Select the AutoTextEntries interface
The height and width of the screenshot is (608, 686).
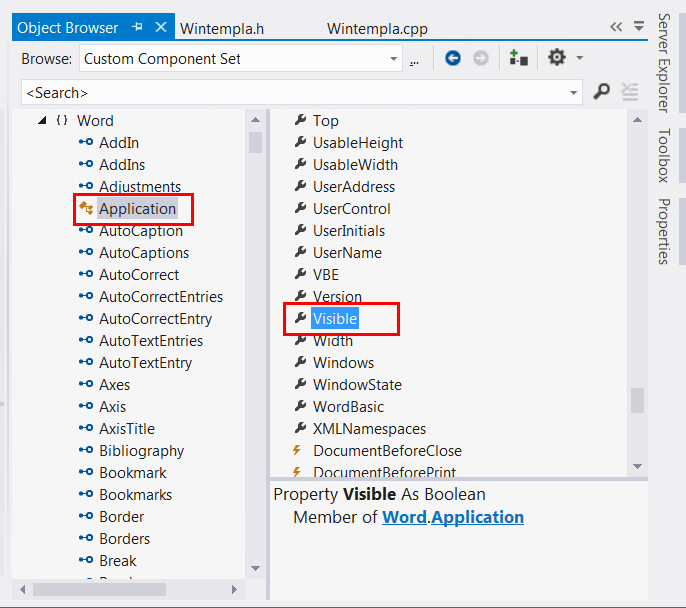click(x=151, y=340)
